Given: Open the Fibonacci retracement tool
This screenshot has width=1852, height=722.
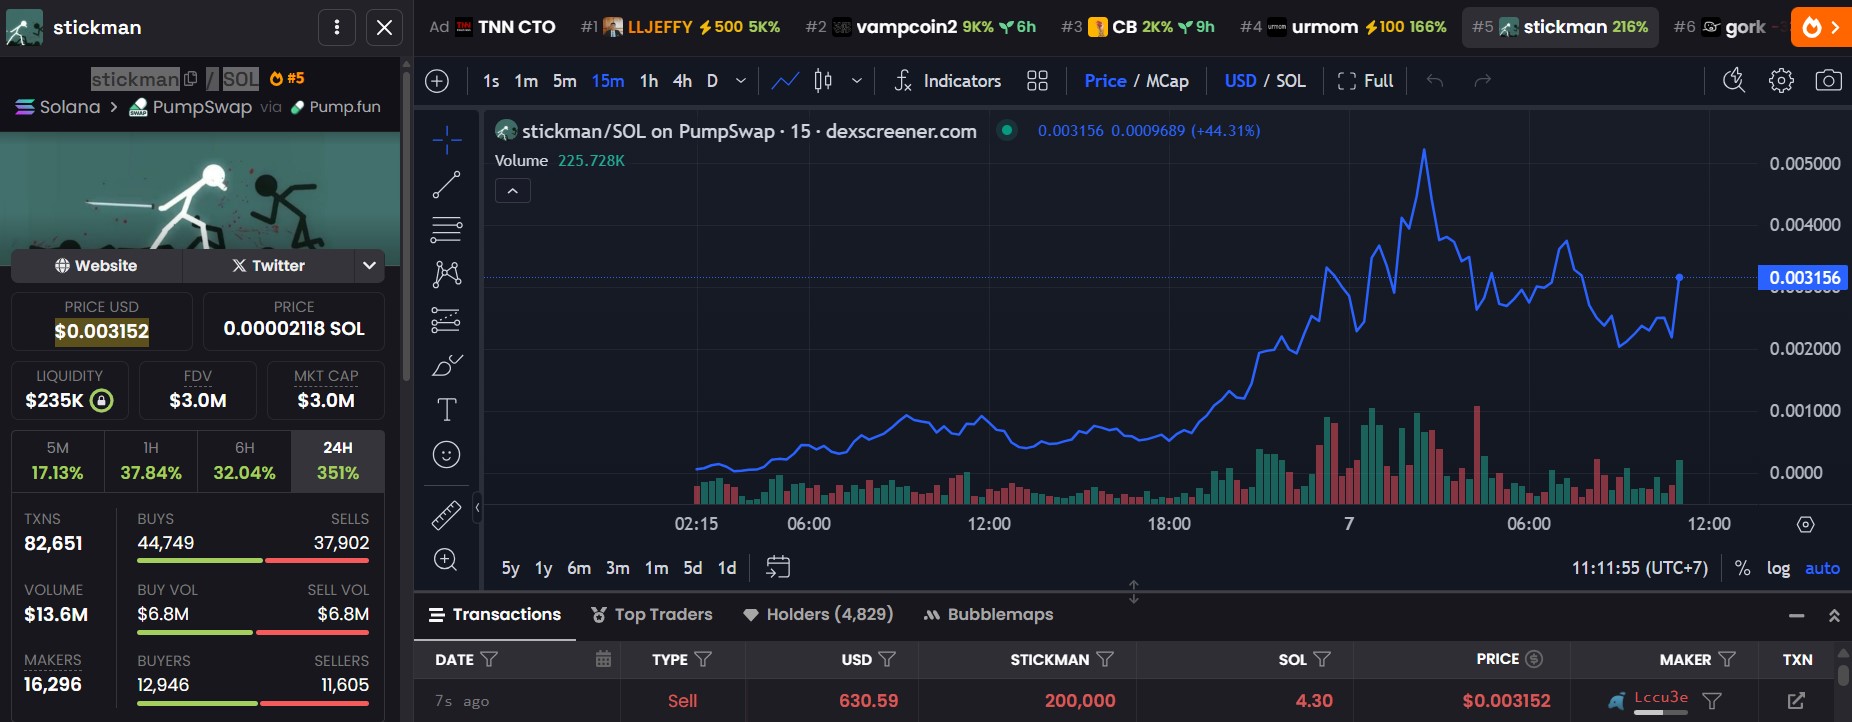Looking at the screenshot, I should pos(446,230).
